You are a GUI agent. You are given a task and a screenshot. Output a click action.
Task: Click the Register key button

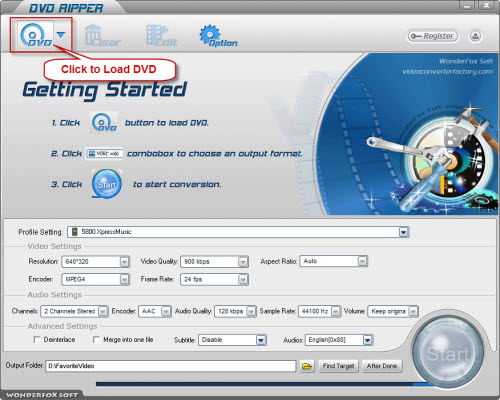pyautogui.click(x=432, y=36)
